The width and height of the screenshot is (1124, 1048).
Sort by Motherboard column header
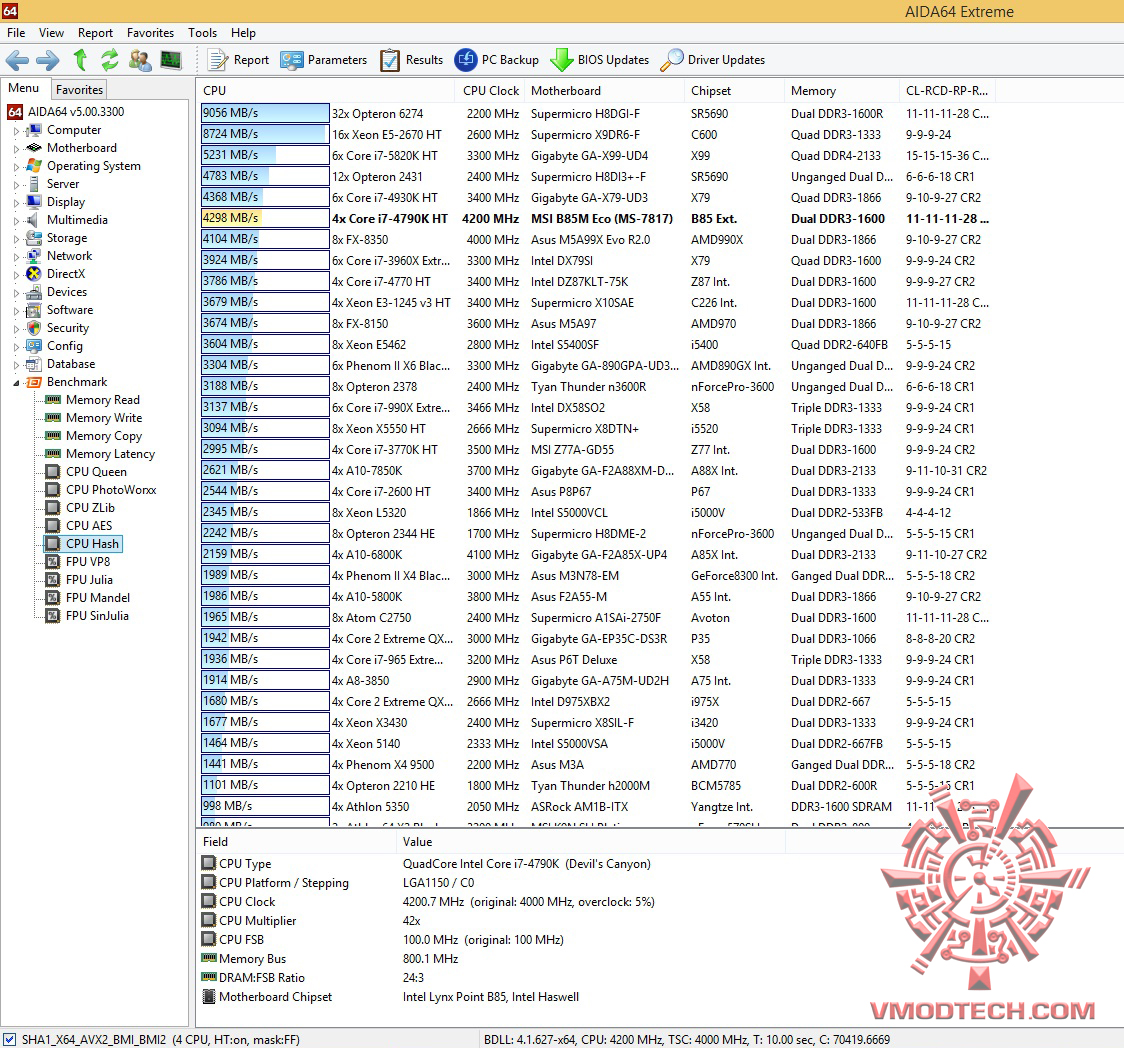[x=604, y=91]
